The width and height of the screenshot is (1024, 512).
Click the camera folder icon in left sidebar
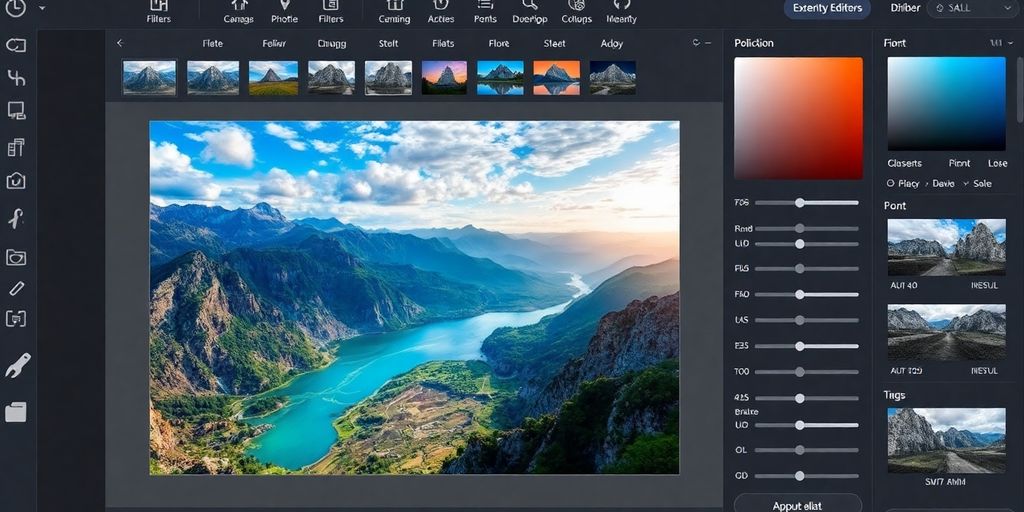point(16,257)
